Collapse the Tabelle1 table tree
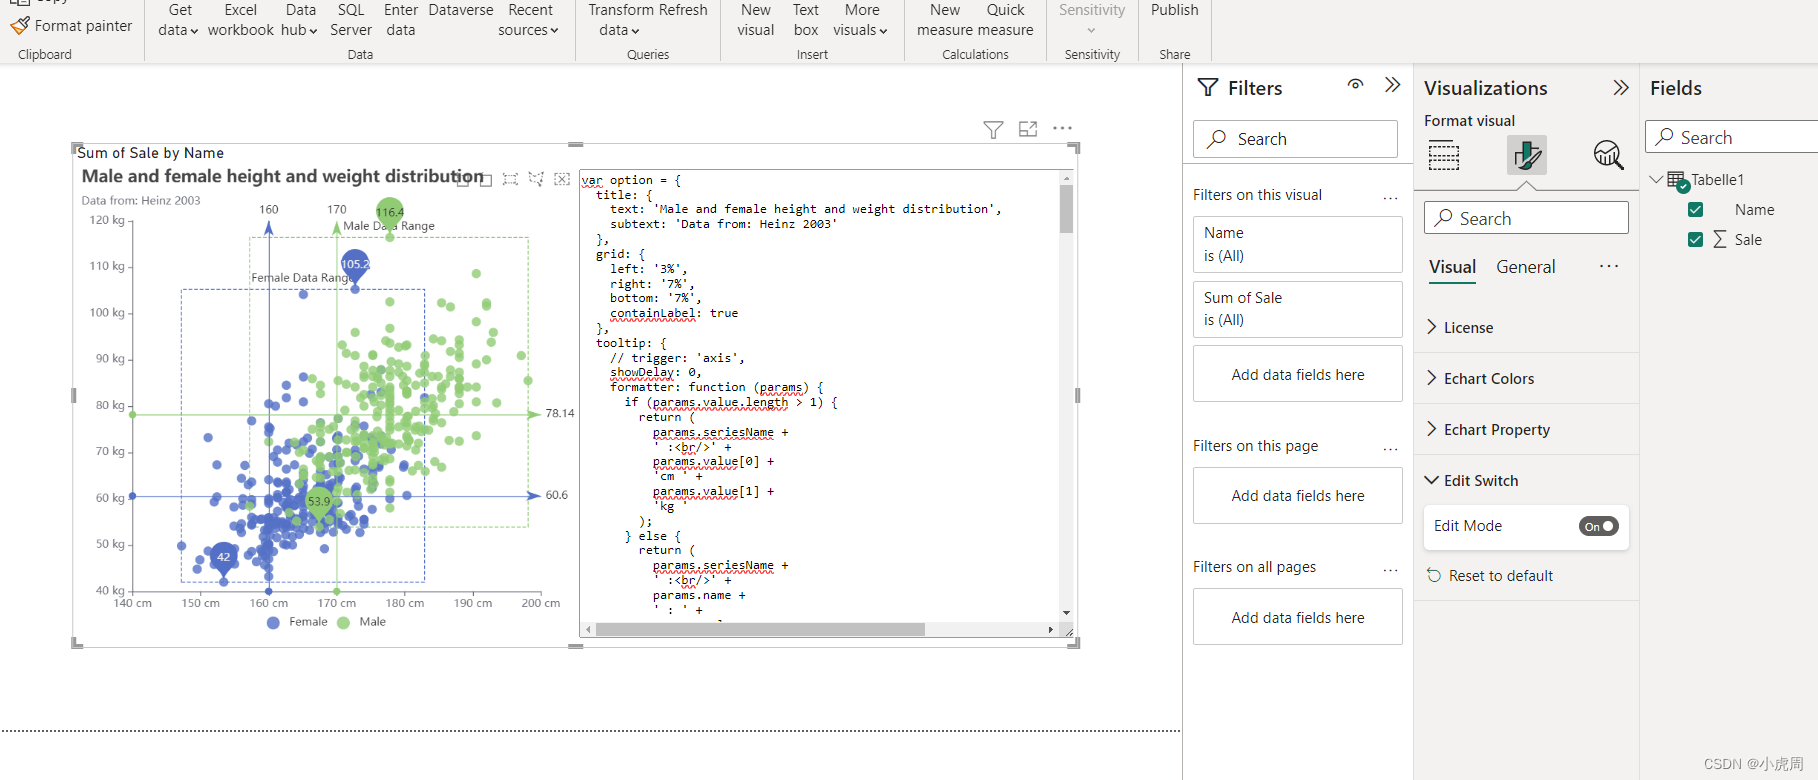Screen dimensions: 1818x780 point(1656,180)
